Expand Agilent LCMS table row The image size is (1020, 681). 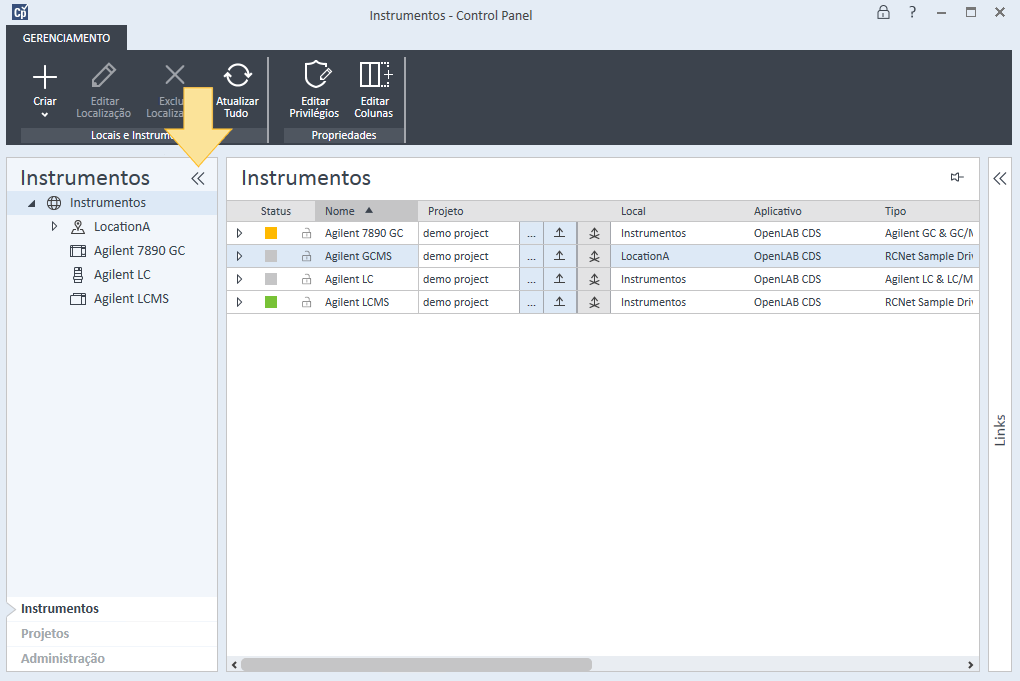(239, 302)
